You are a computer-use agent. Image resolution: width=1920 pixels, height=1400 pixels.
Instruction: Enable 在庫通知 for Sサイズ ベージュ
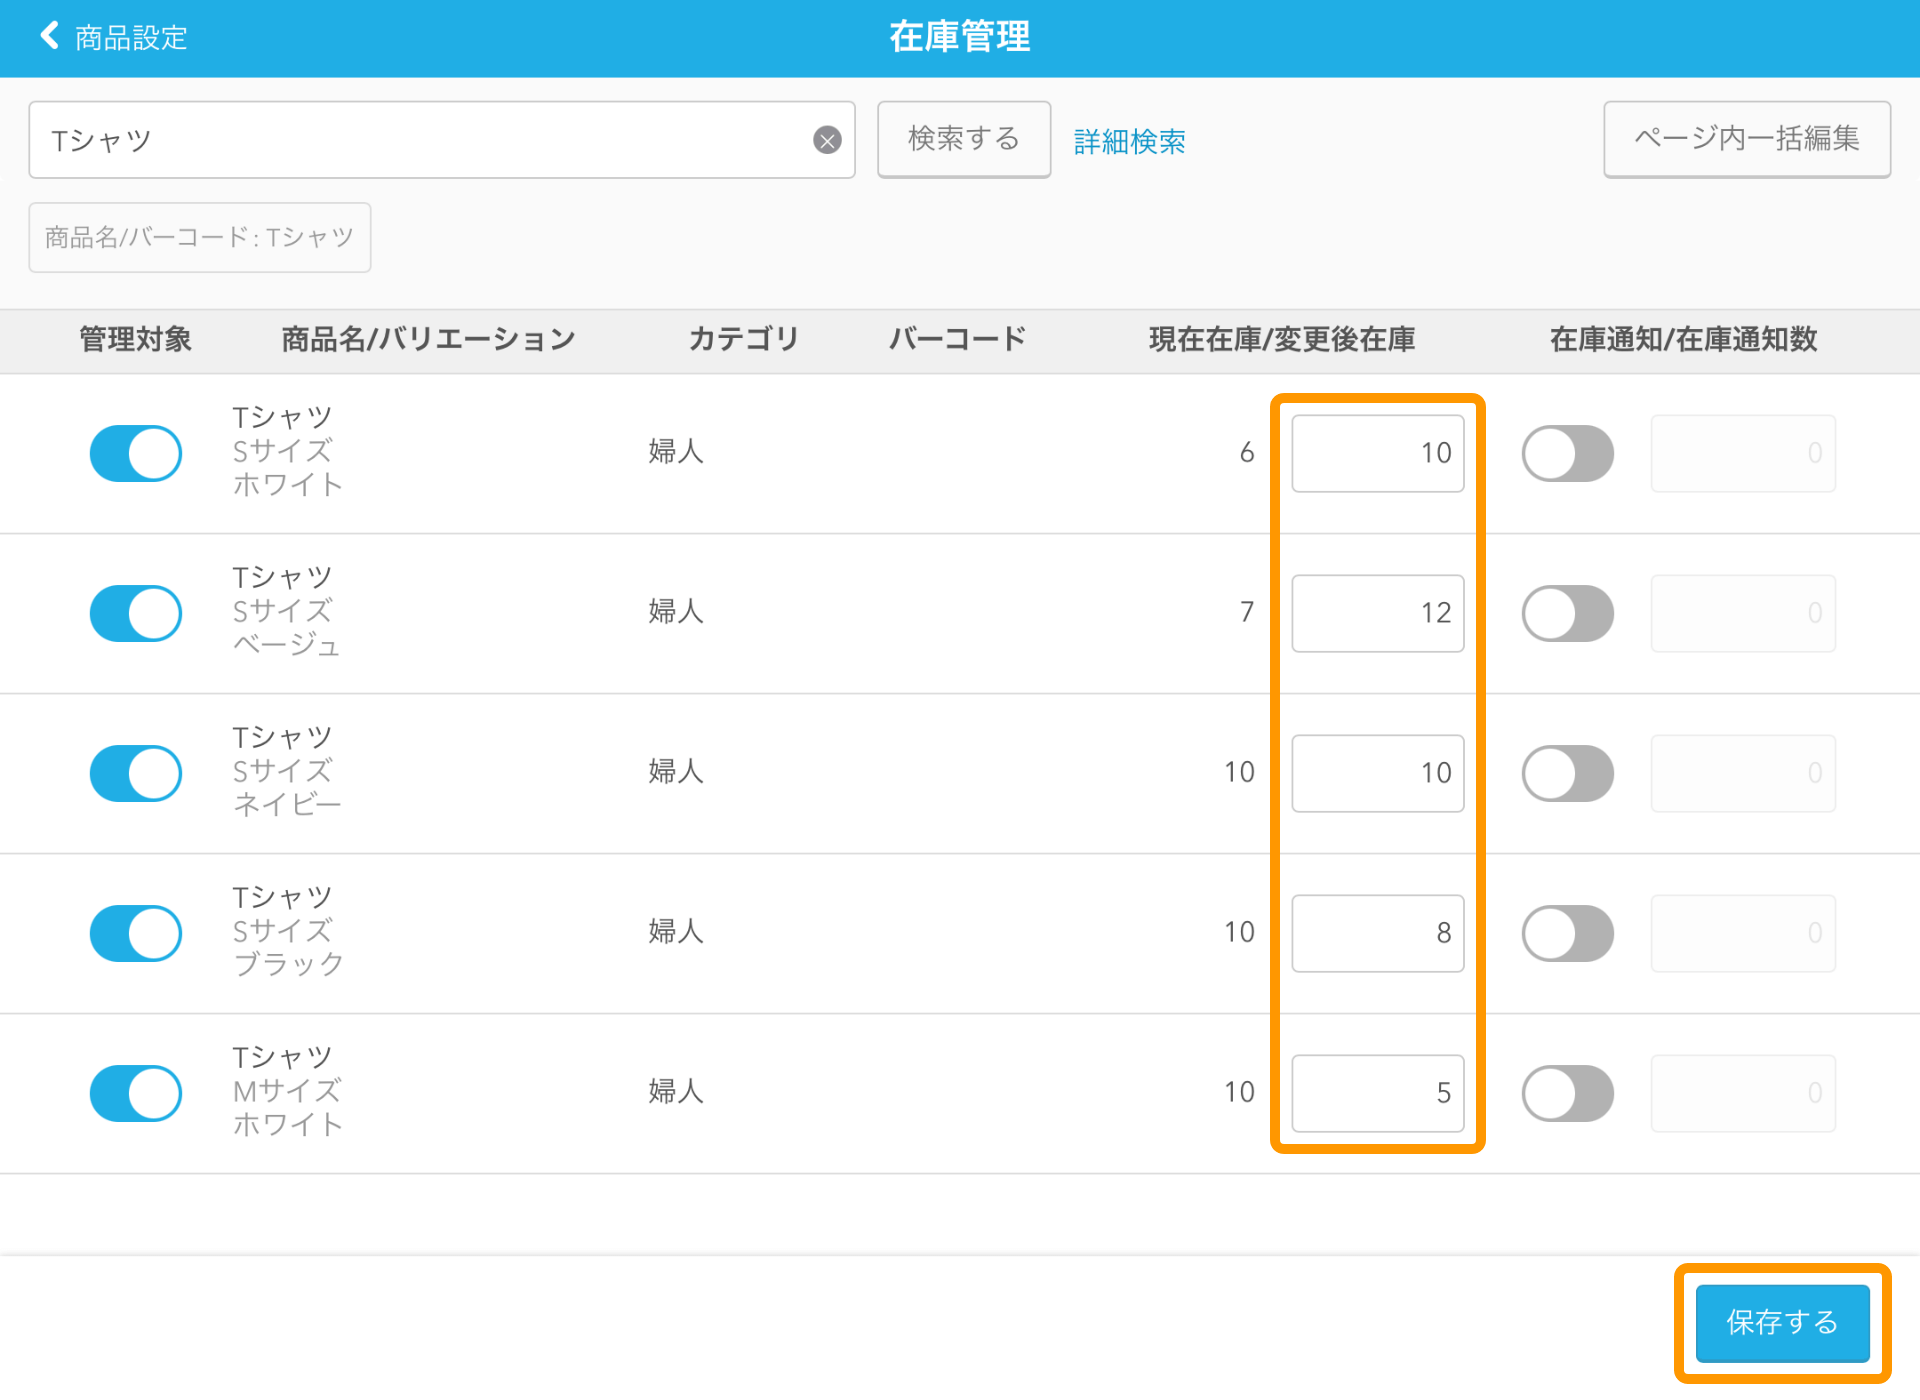[1568, 613]
